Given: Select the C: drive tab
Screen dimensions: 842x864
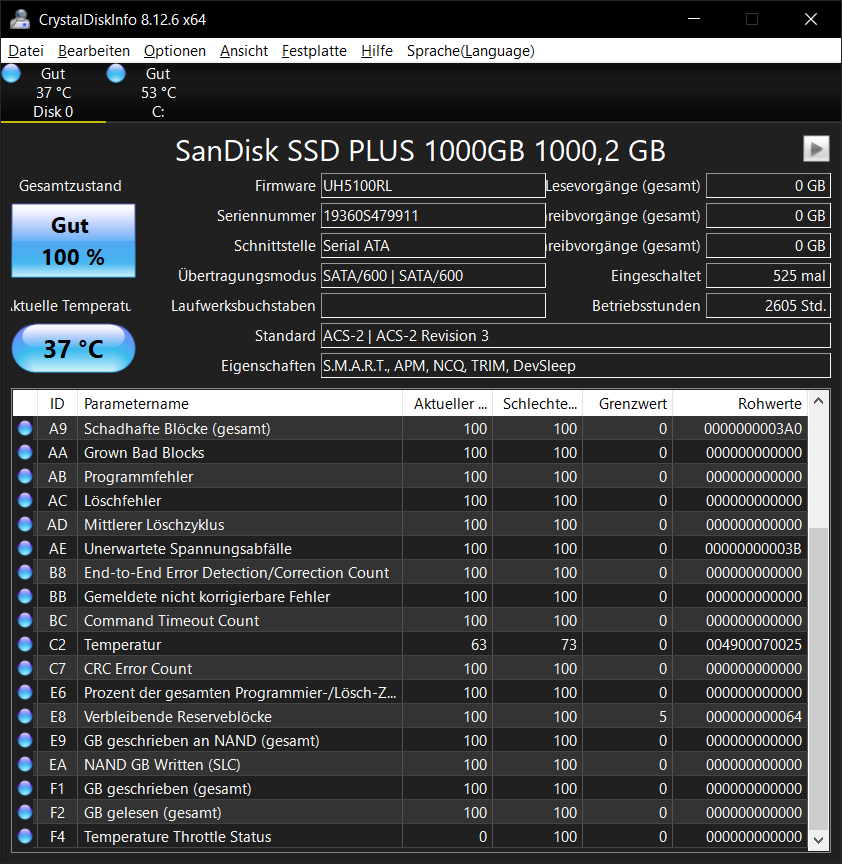Looking at the screenshot, I should point(158,93).
